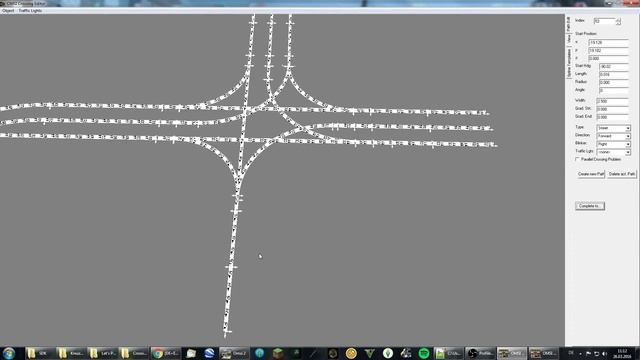Click the Radius input field
The height and width of the screenshot is (360, 640).
tap(614, 82)
